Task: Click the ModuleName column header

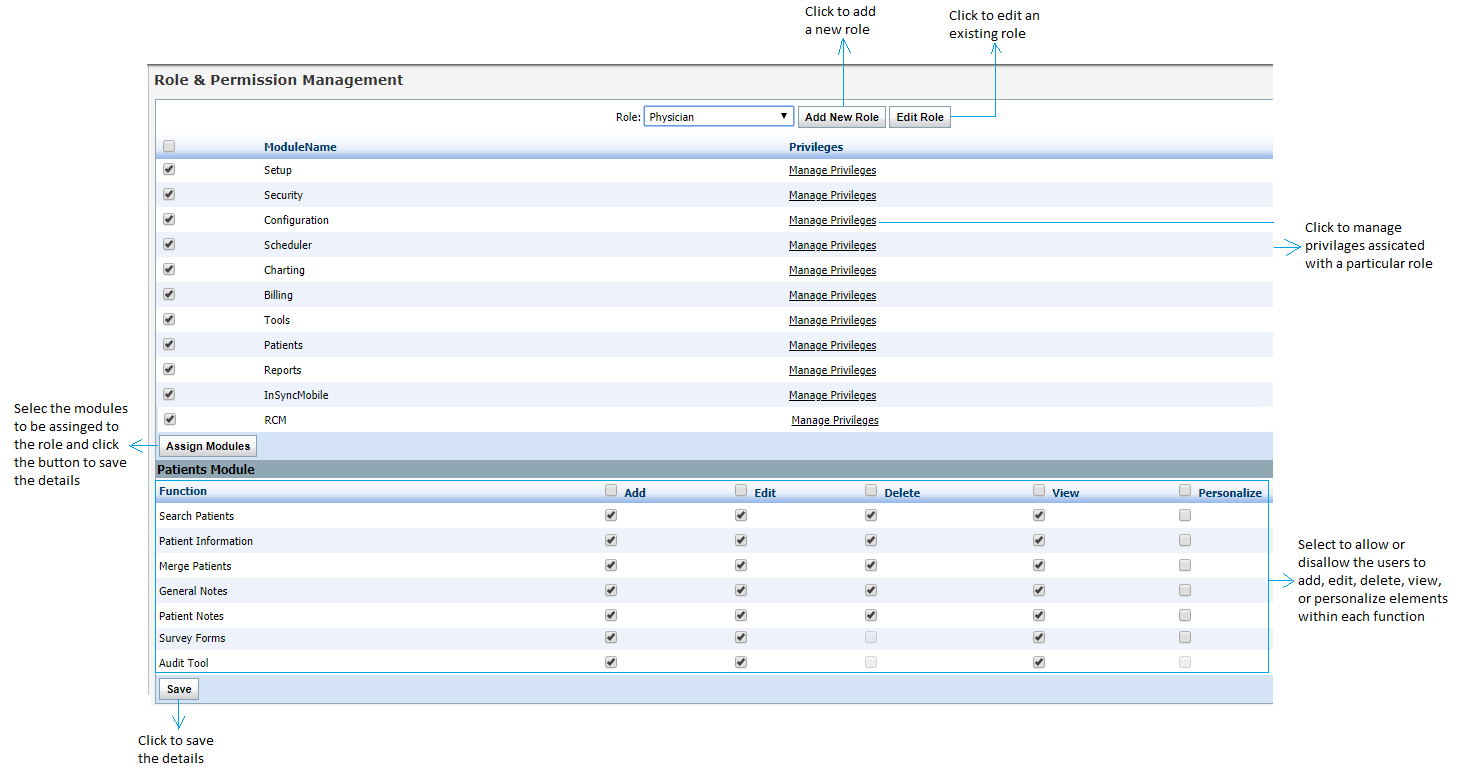Action: [300, 147]
